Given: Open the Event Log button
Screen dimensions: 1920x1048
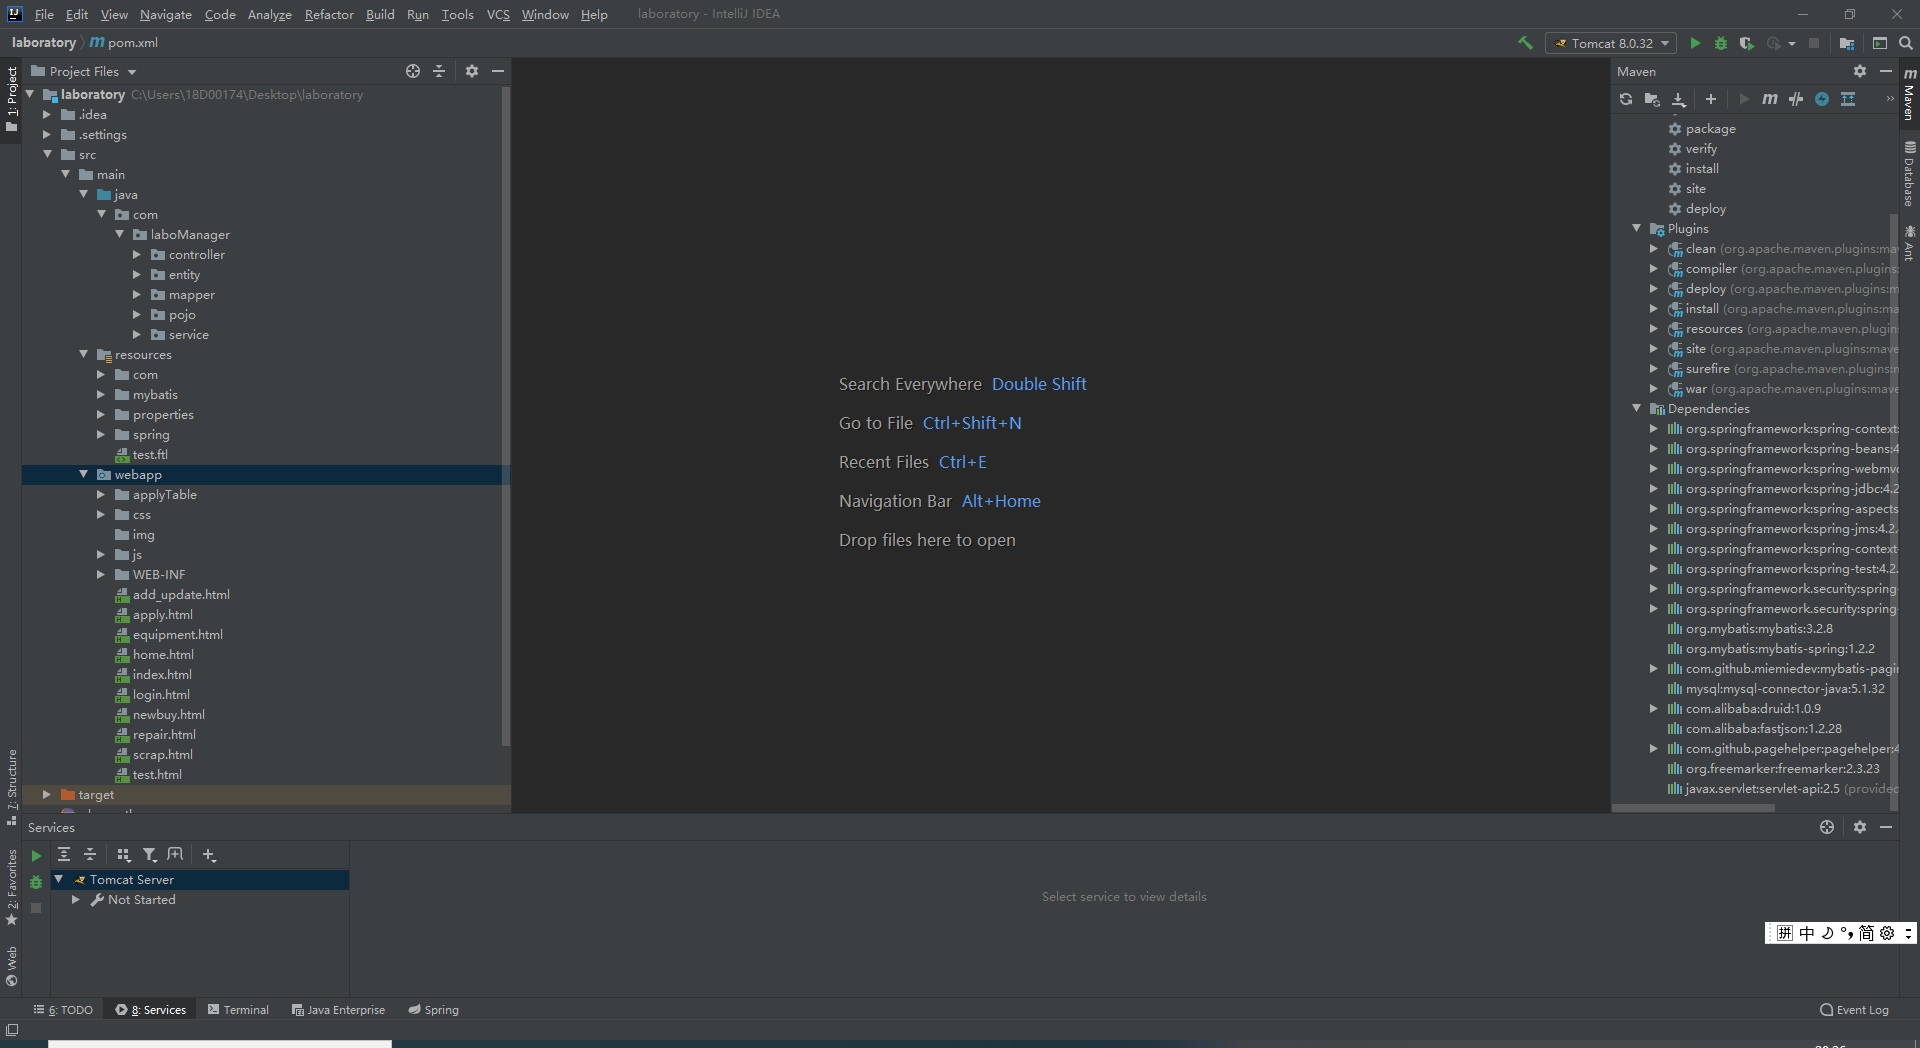Looking at the screenshot, I should [x=1854, y=1010].
